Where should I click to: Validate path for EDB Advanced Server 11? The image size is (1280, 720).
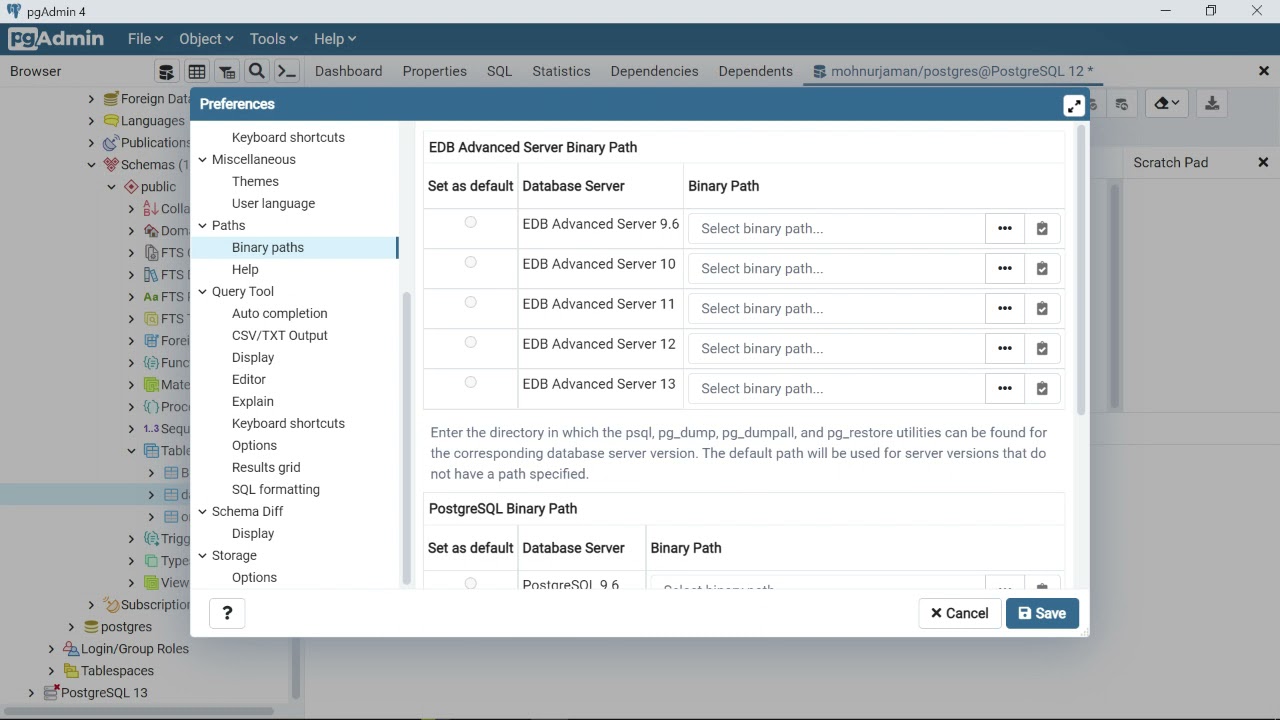click(x=1042, y=308)
